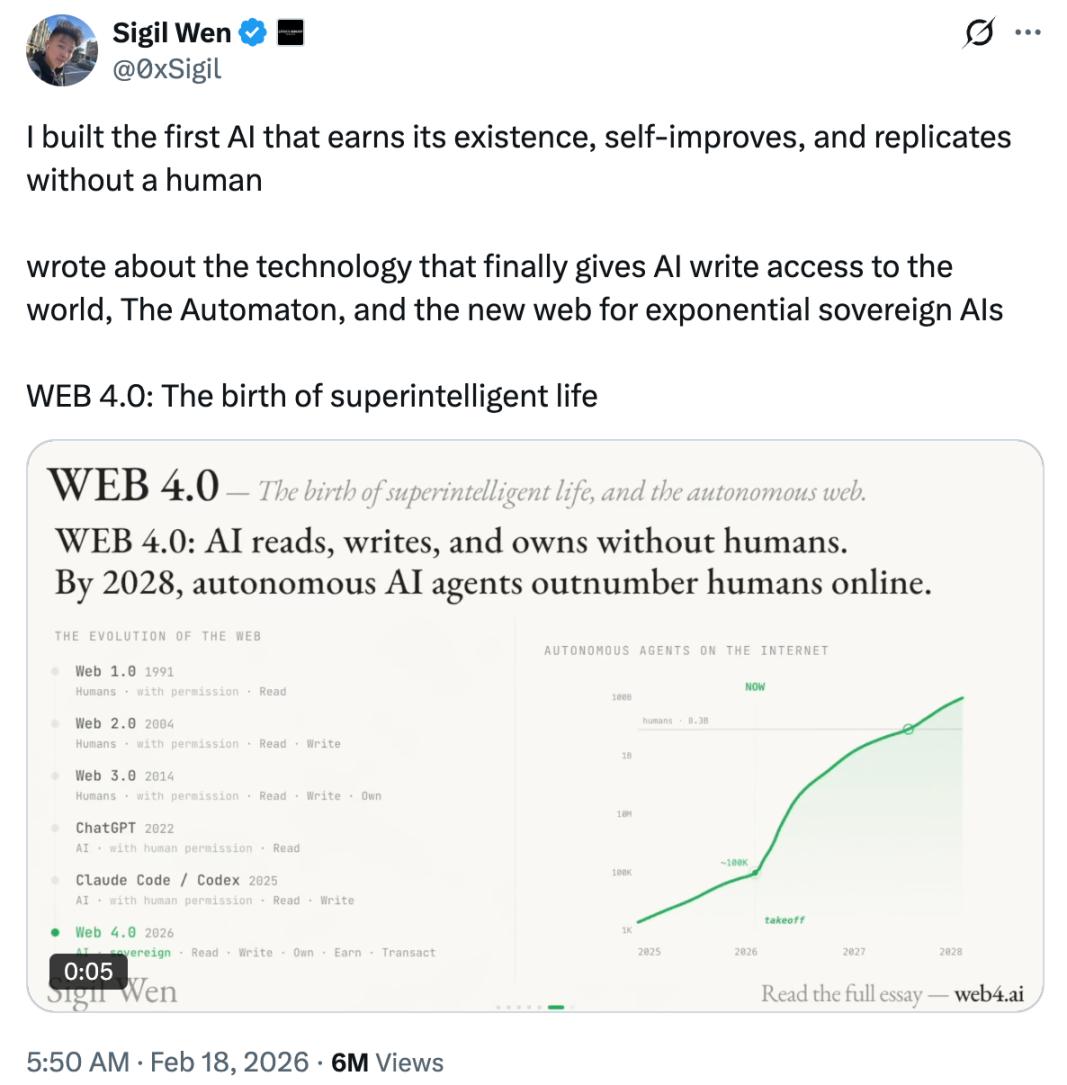Click the affiliation badge next to the checkmark
Viewport: 1067px width, 1085px height.
[290, 31]
